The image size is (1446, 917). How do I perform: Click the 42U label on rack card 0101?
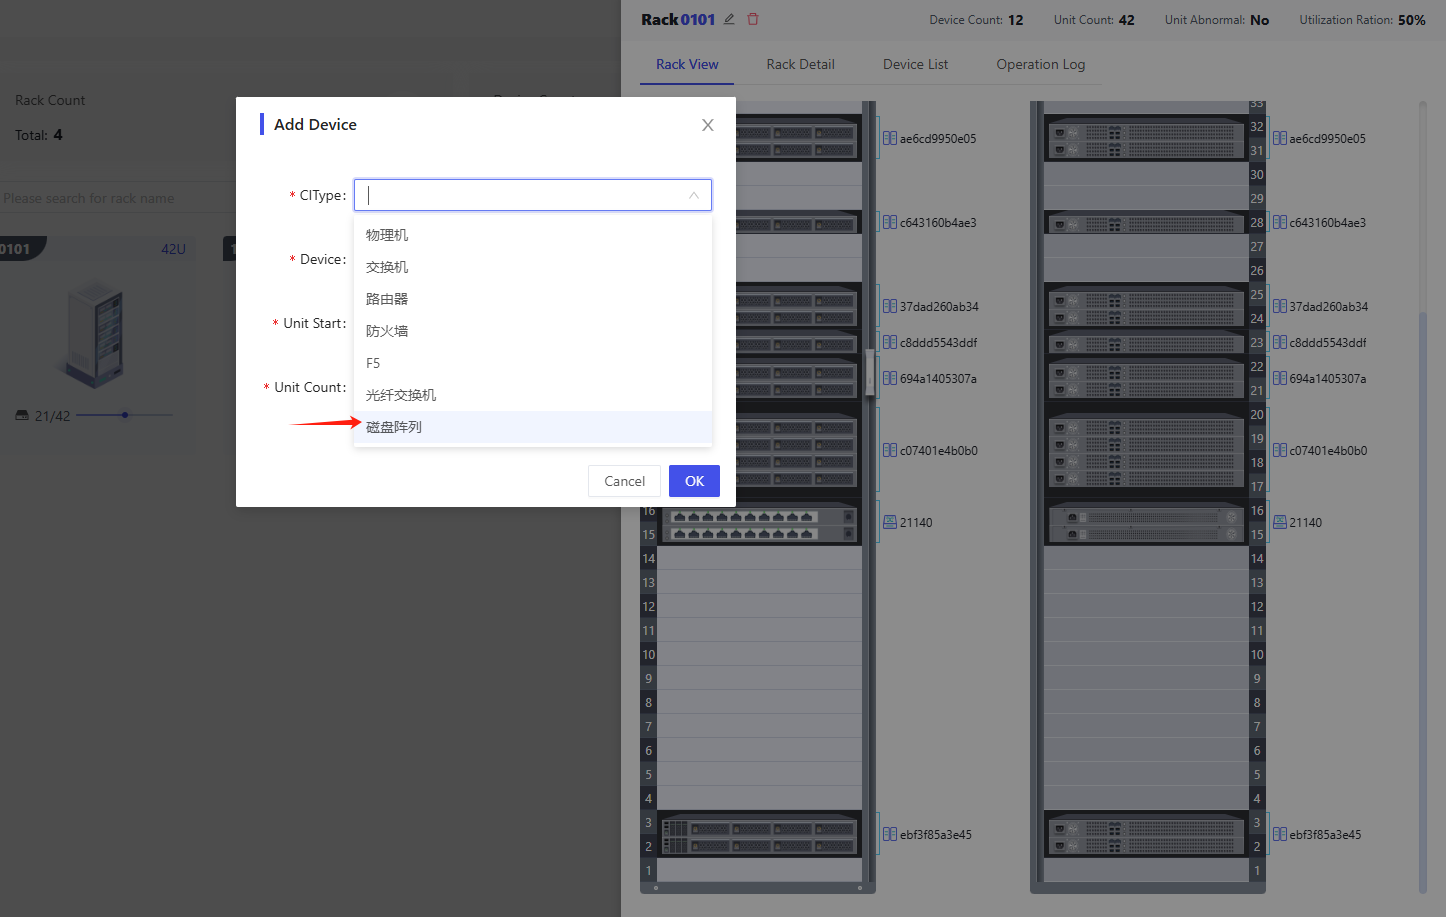click(x=174, y=249)
